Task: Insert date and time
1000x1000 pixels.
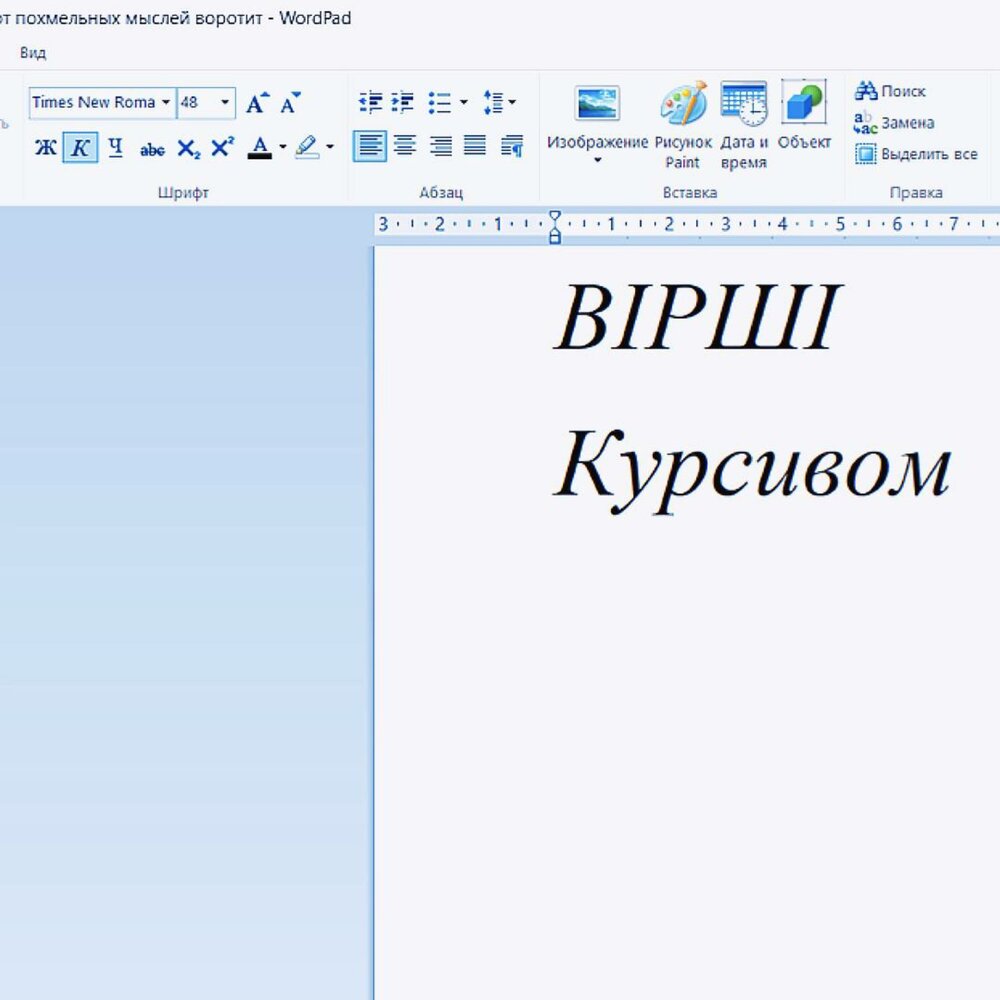Action: 743,125
